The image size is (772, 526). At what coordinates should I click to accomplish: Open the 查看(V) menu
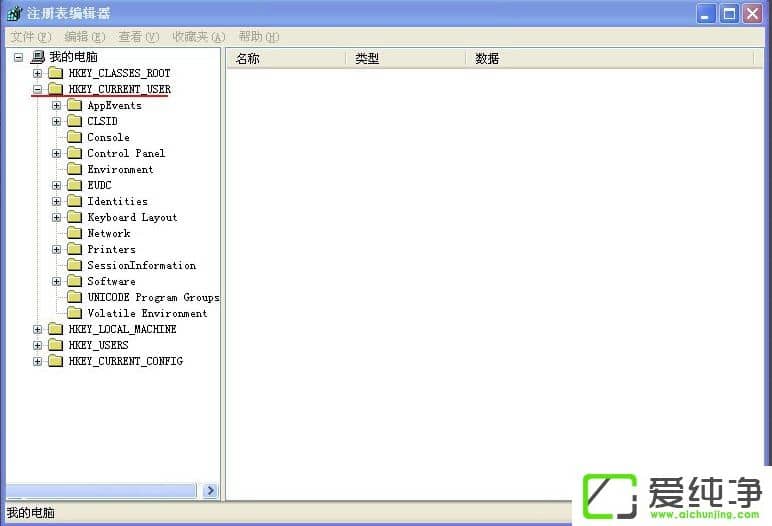(139, 37)
